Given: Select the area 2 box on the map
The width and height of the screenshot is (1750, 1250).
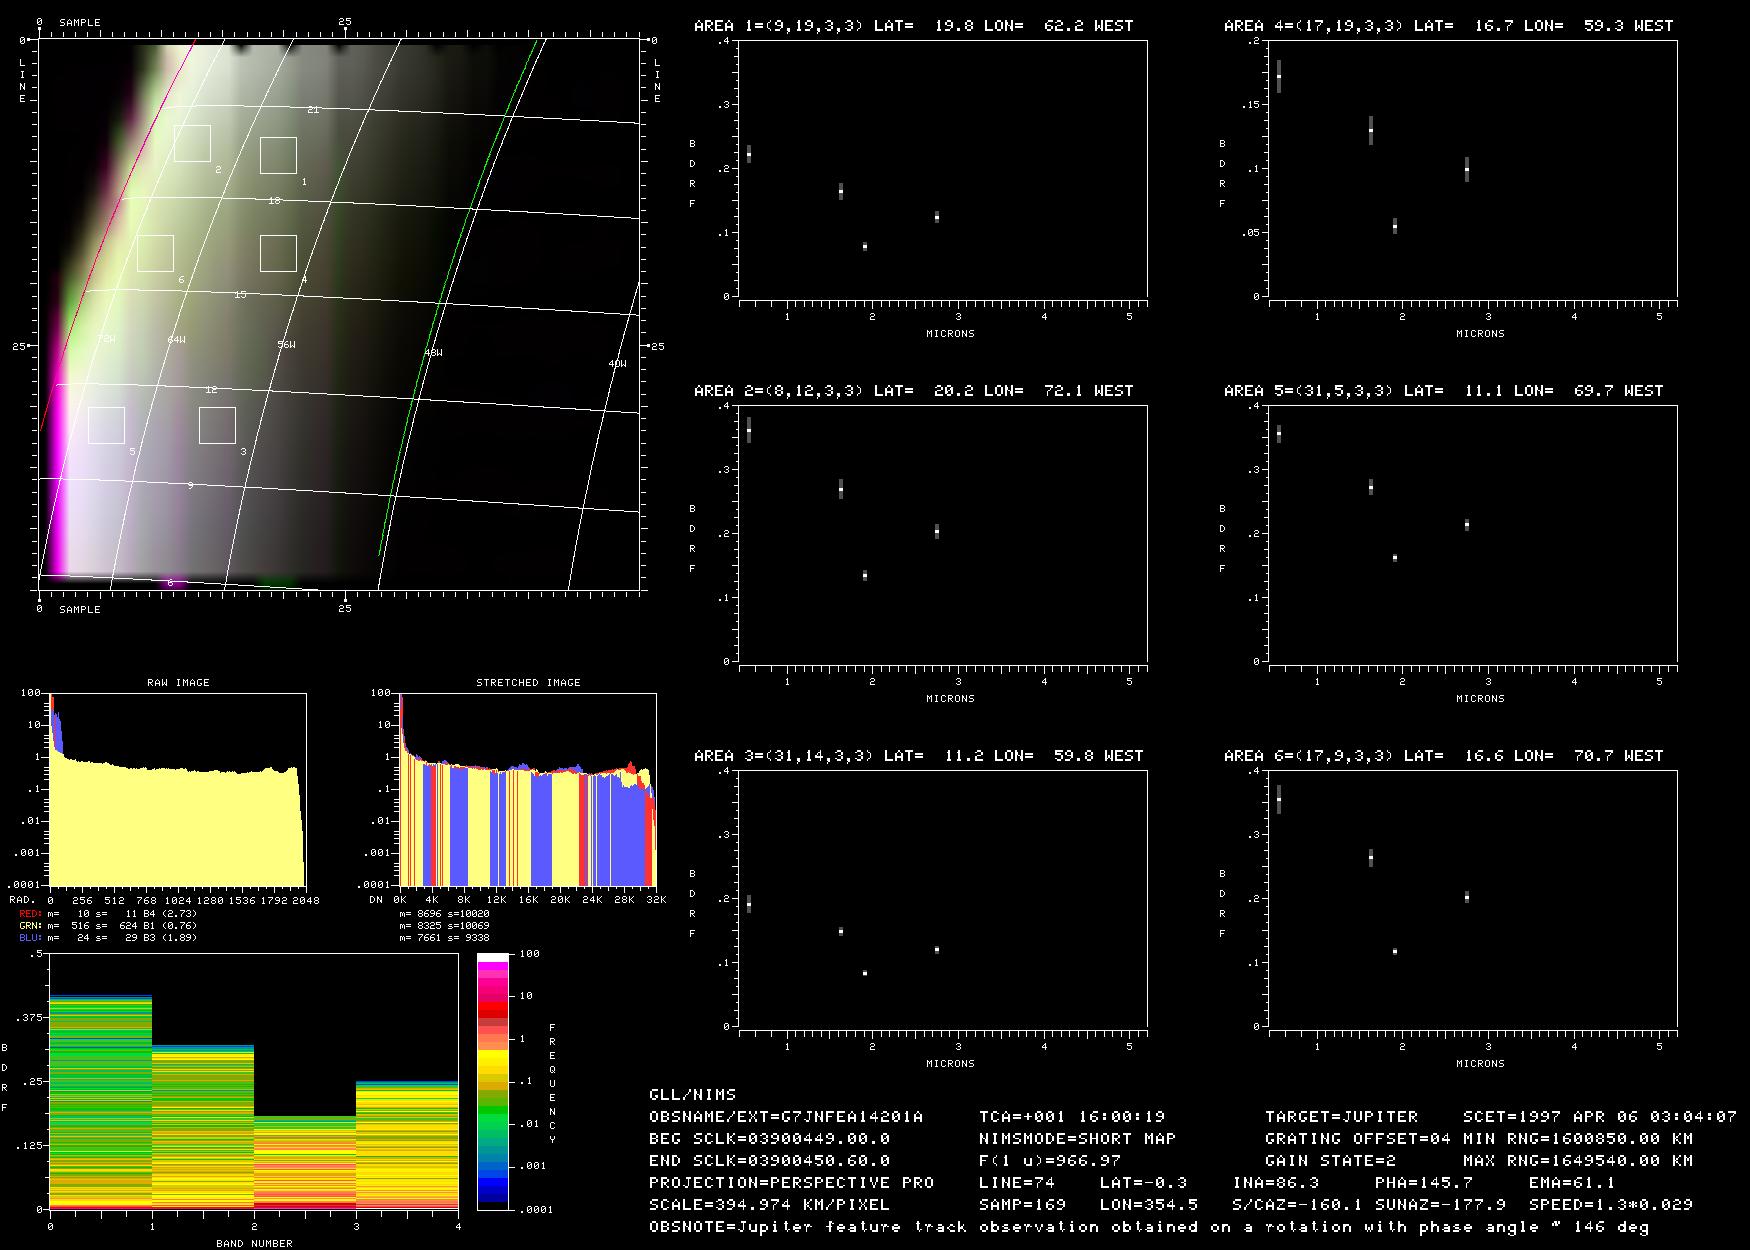Looking at the screenshot, I should pyautogui.click(x=192, y=143).
